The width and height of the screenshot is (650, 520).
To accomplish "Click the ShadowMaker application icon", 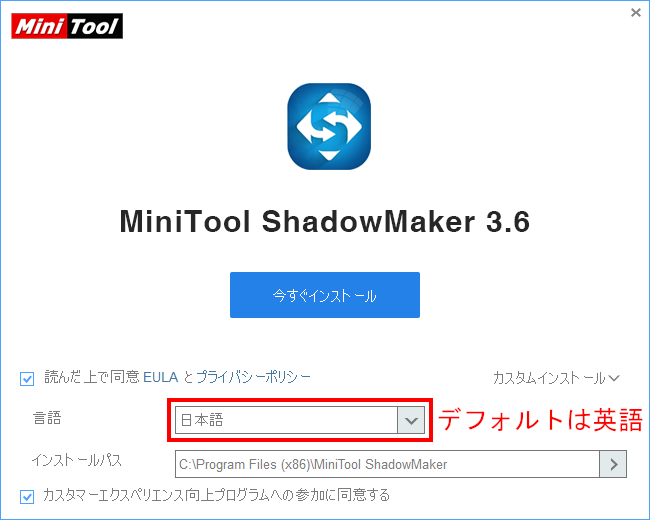I will coord(329,126).
